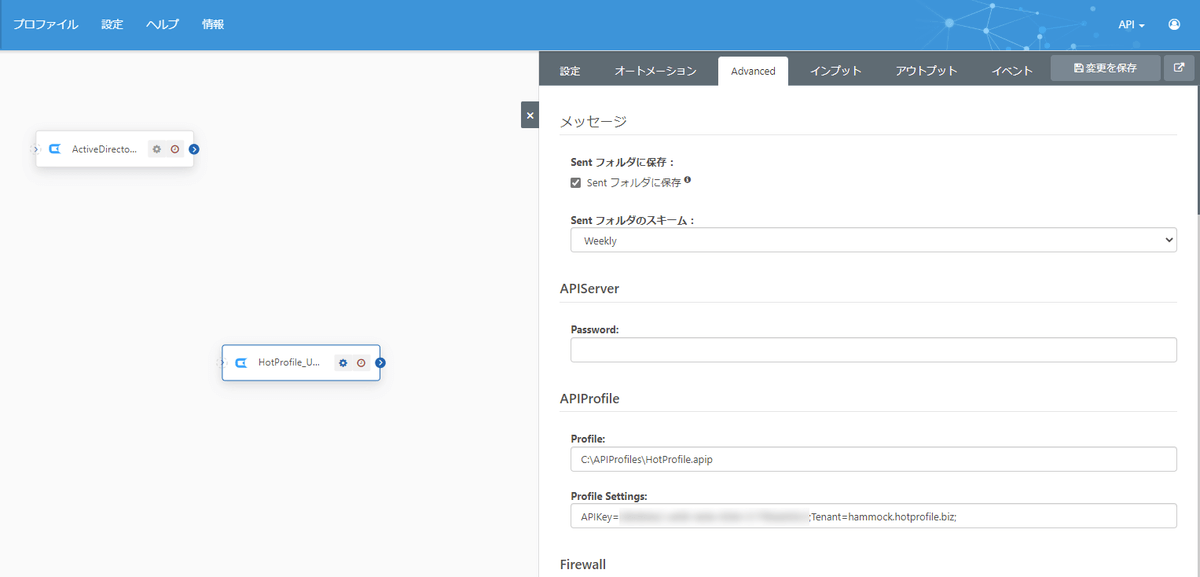Click the 変更を保存 button
This screenshot has width=1200, height=577.
(x=1105, y=68)
